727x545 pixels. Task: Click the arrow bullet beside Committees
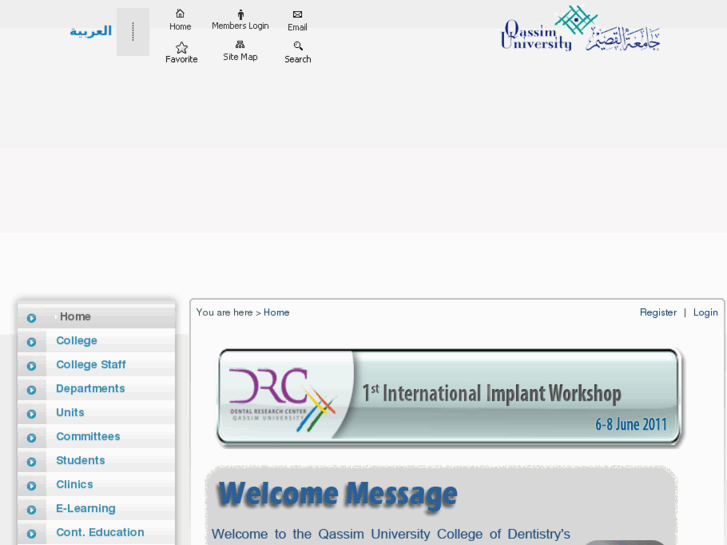[31, 438]
